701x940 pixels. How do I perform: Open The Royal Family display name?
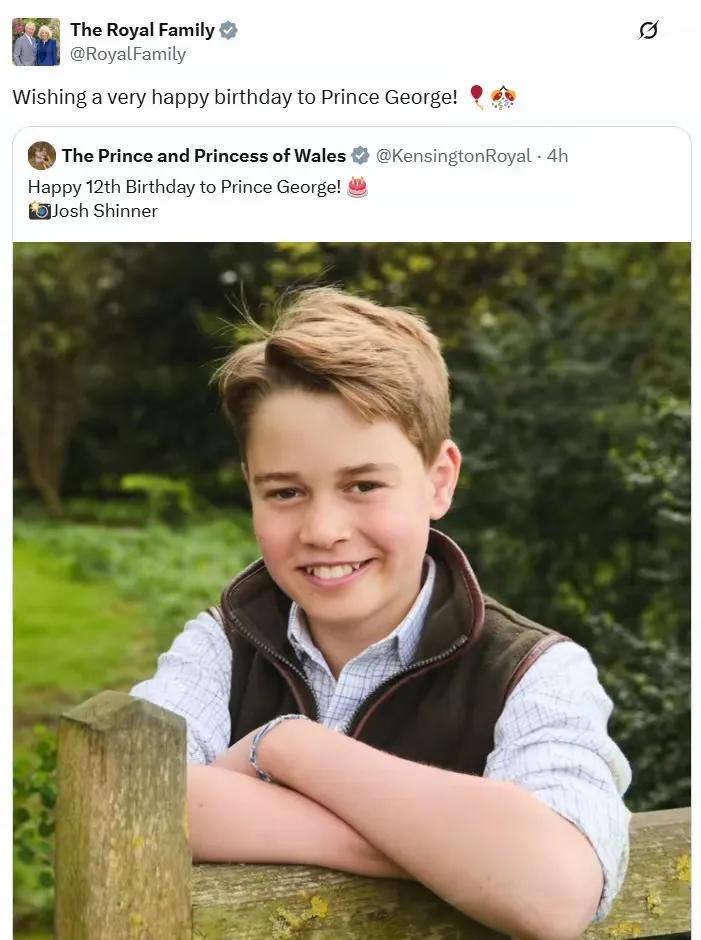click(142, 30)
